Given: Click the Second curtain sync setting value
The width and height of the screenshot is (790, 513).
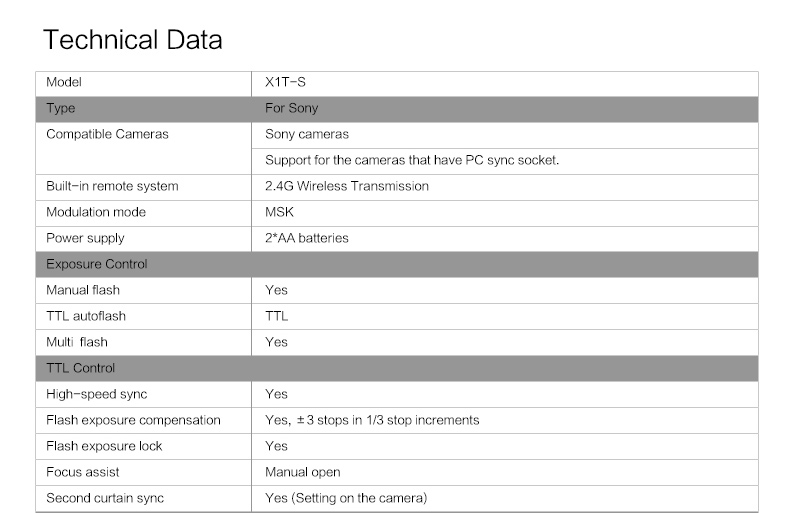Looking at the screenshot, I should (346, 498).
